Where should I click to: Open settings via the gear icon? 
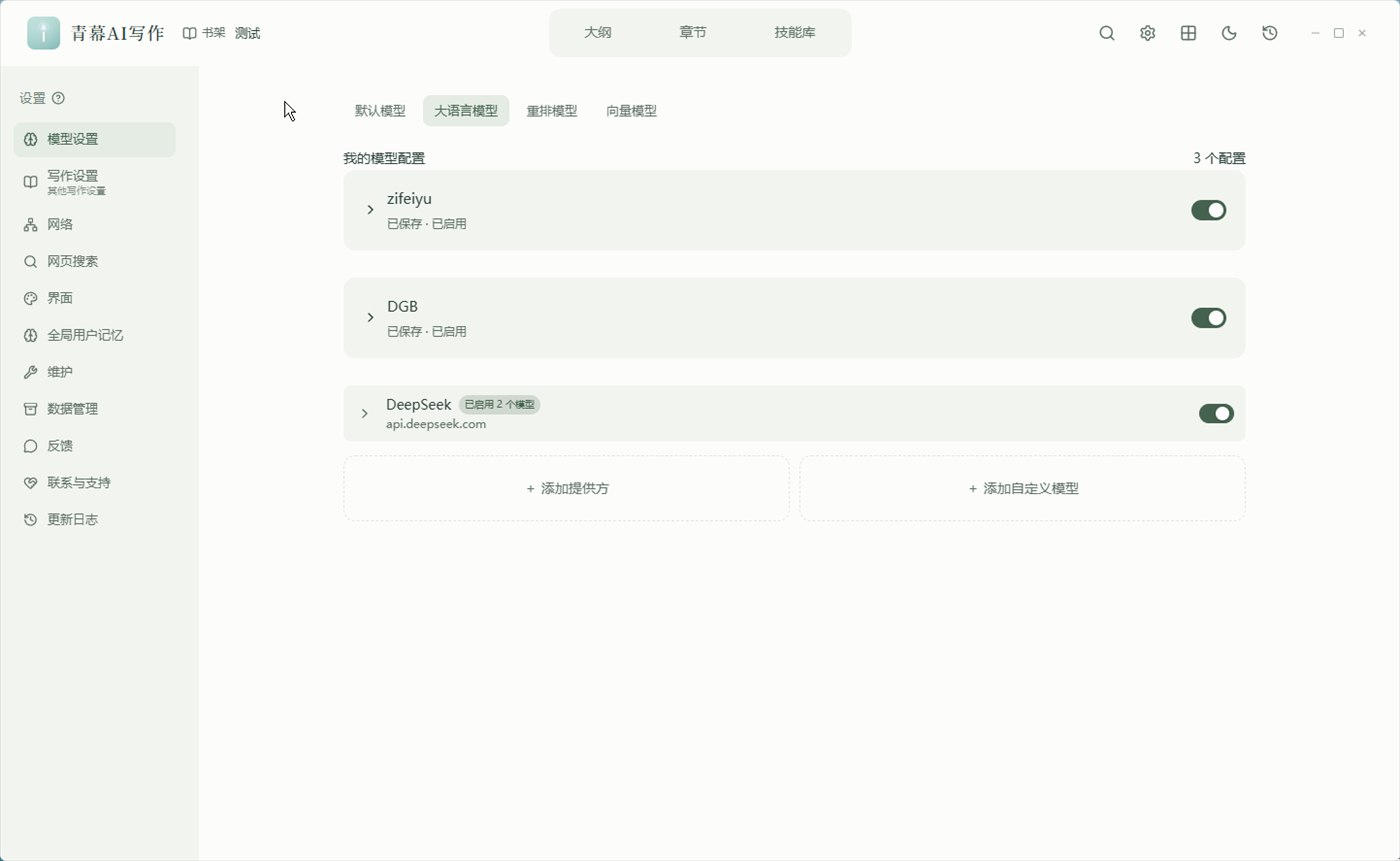(1148, 33)
